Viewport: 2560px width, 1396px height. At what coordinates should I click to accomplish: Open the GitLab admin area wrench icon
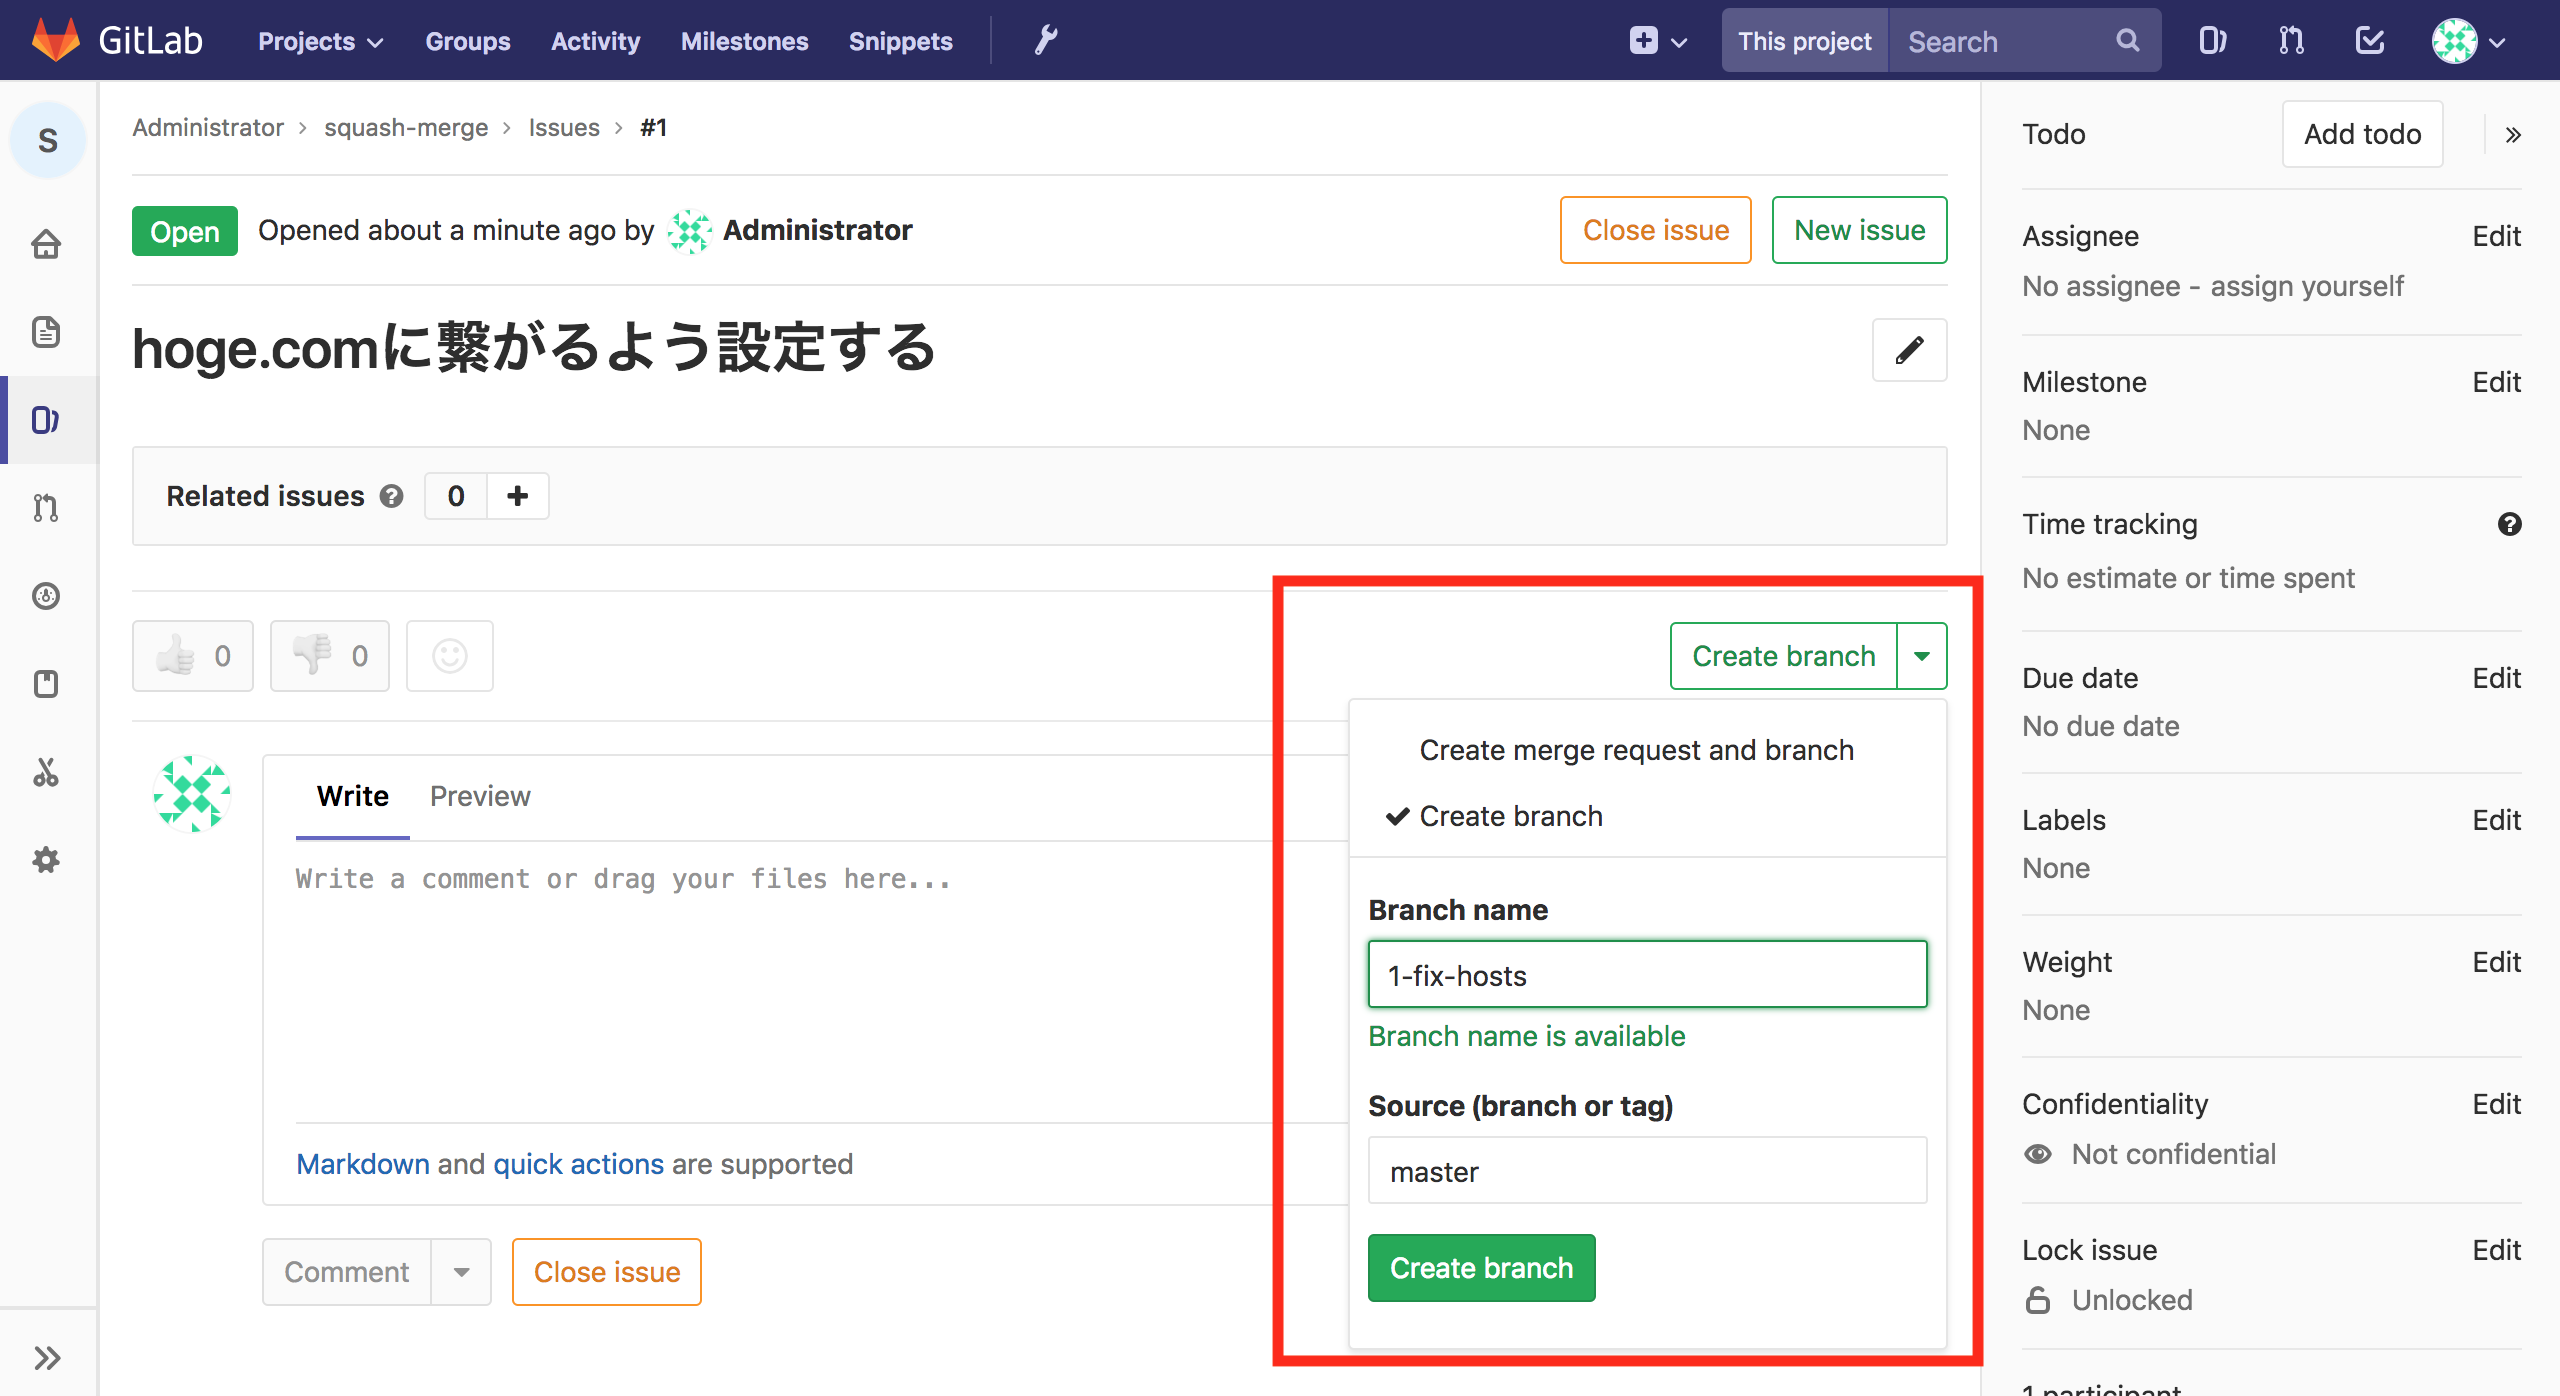1045,40
